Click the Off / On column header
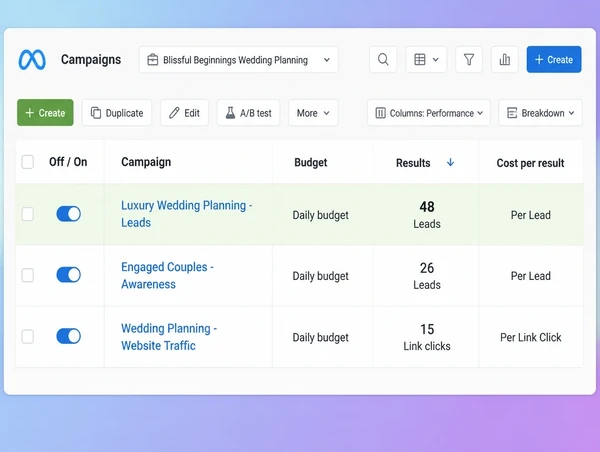This screenshot has width=600, height=452. point(68,162)
